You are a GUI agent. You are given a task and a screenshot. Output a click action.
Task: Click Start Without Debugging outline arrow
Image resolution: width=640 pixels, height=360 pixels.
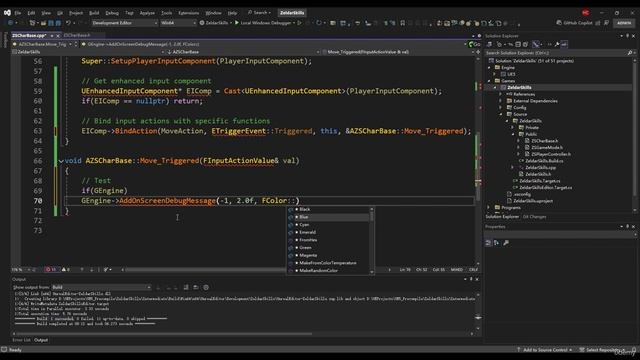click(300, 23)
